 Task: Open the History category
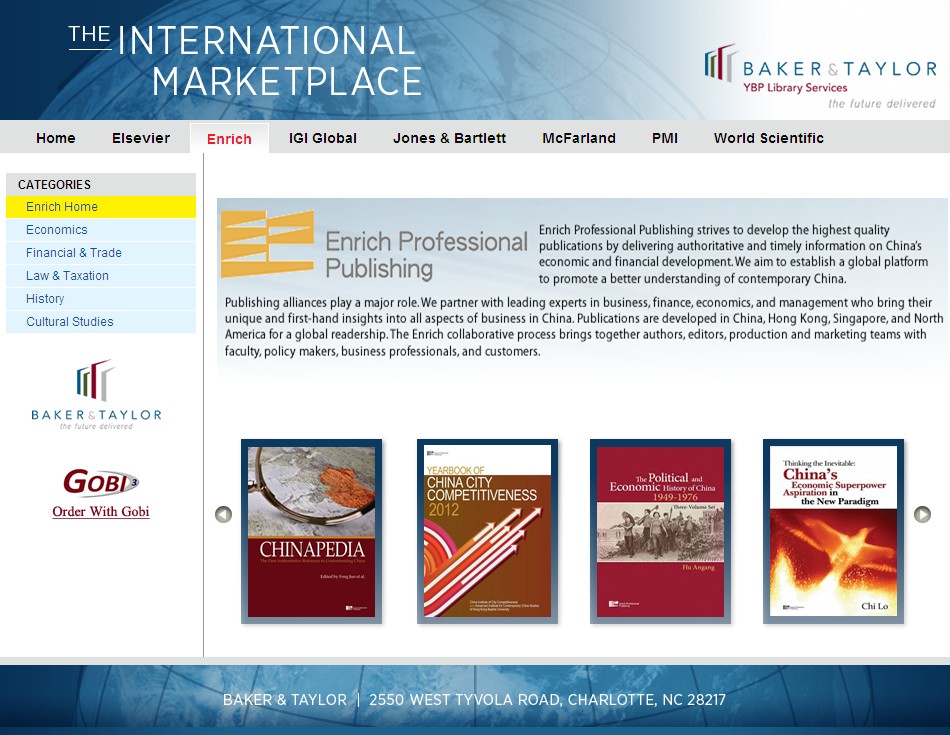[x=101, y=299]
